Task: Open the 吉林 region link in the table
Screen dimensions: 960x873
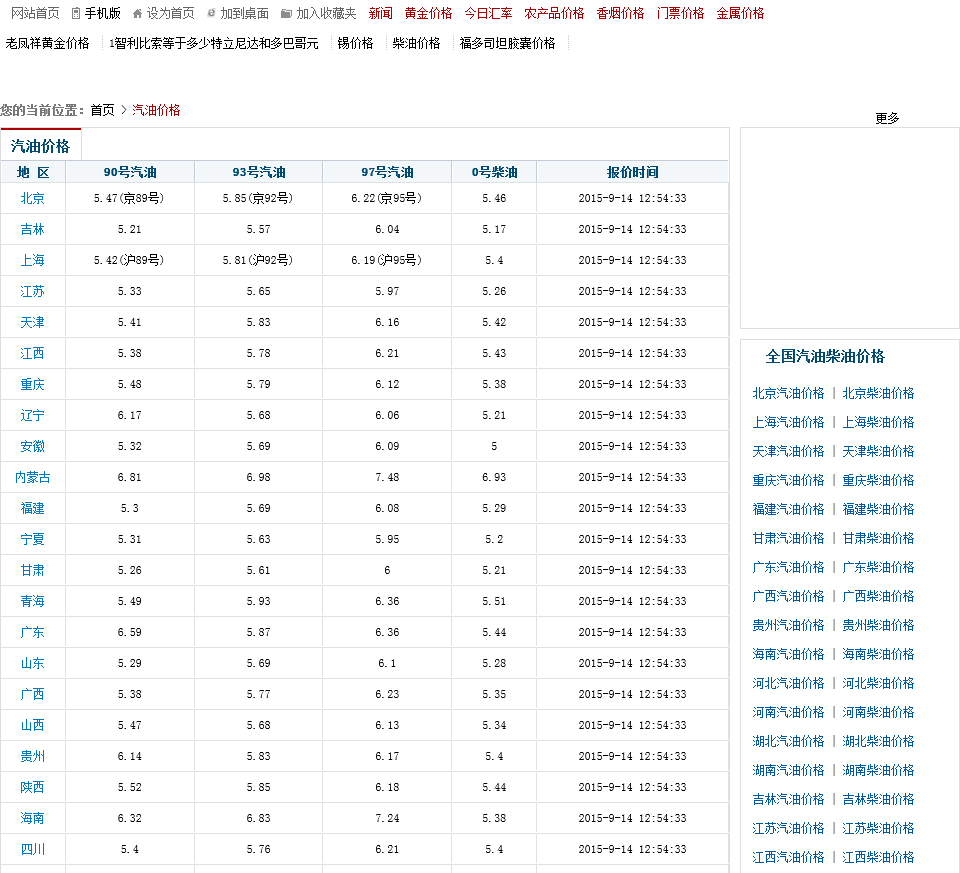Action: [32, 230]
